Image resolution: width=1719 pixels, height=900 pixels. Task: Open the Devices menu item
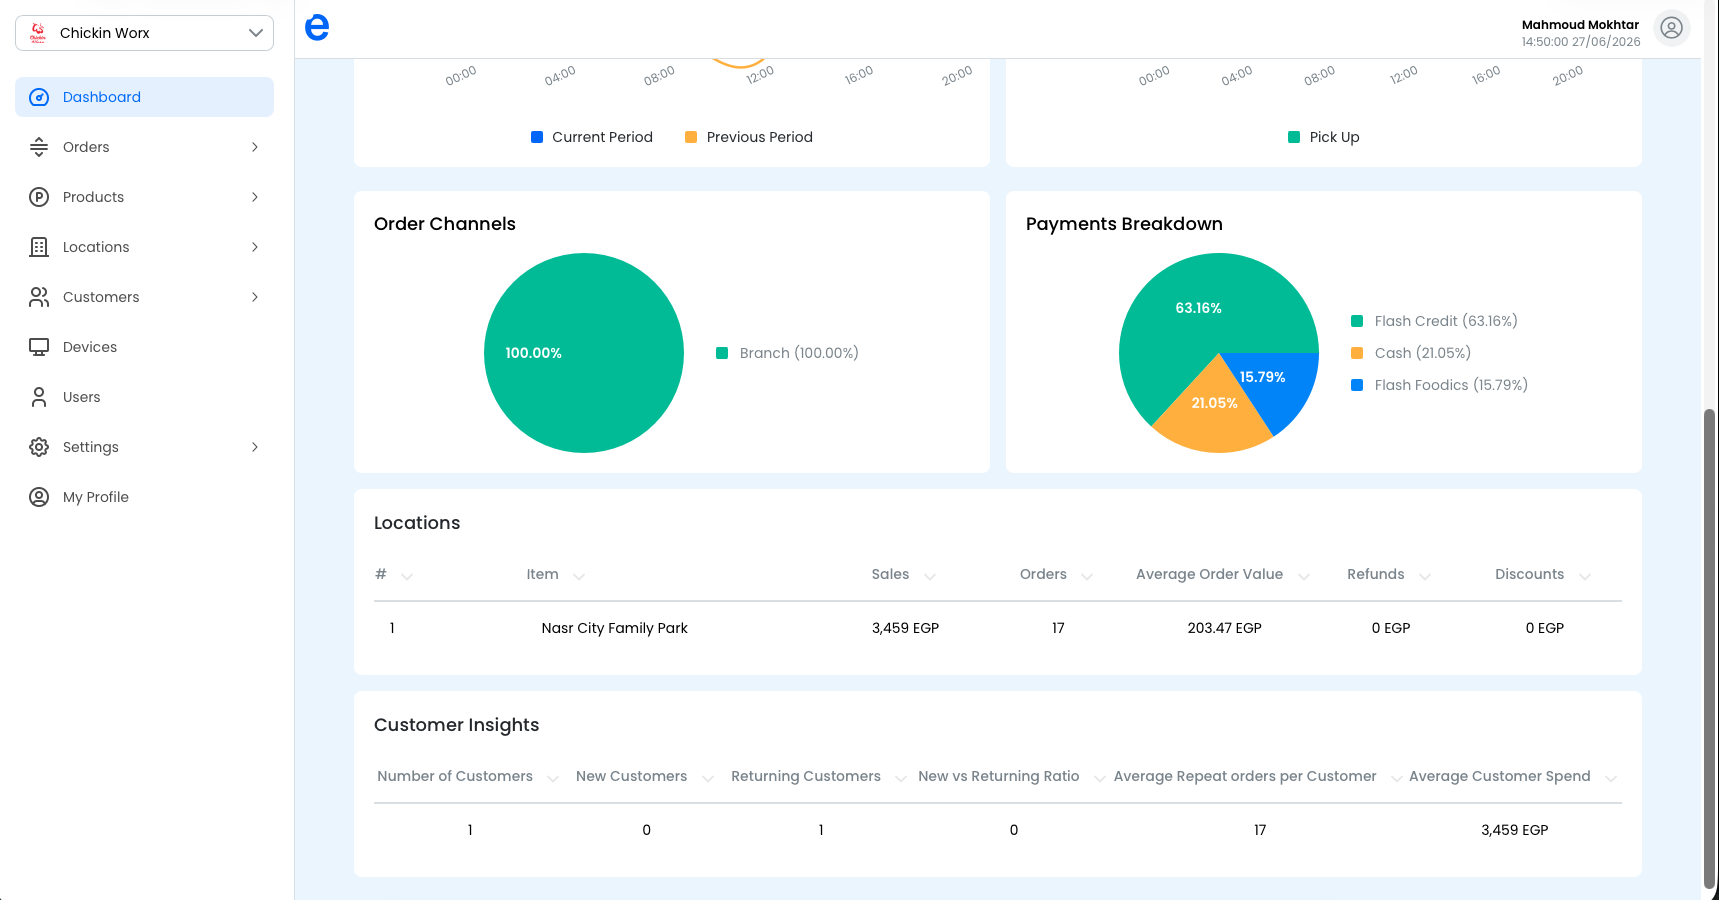[144, 347]
